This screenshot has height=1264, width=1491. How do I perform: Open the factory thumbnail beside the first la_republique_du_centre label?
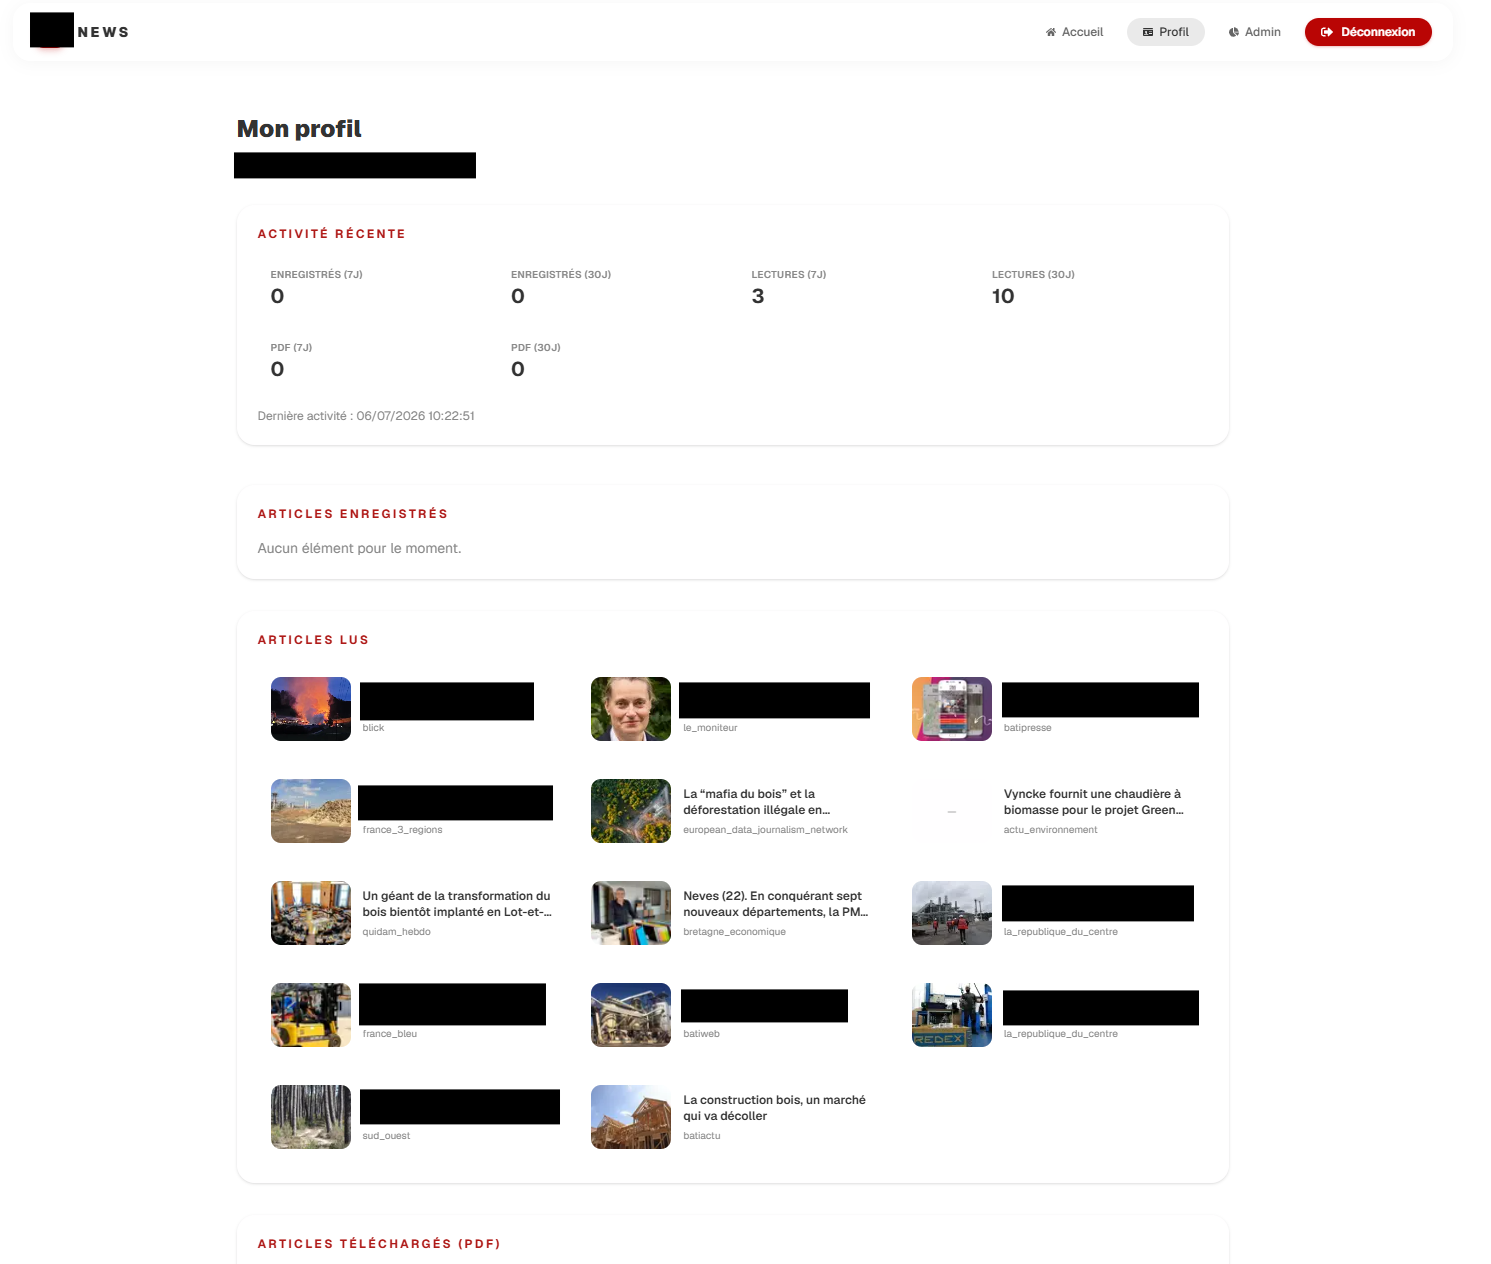[952, 913]
